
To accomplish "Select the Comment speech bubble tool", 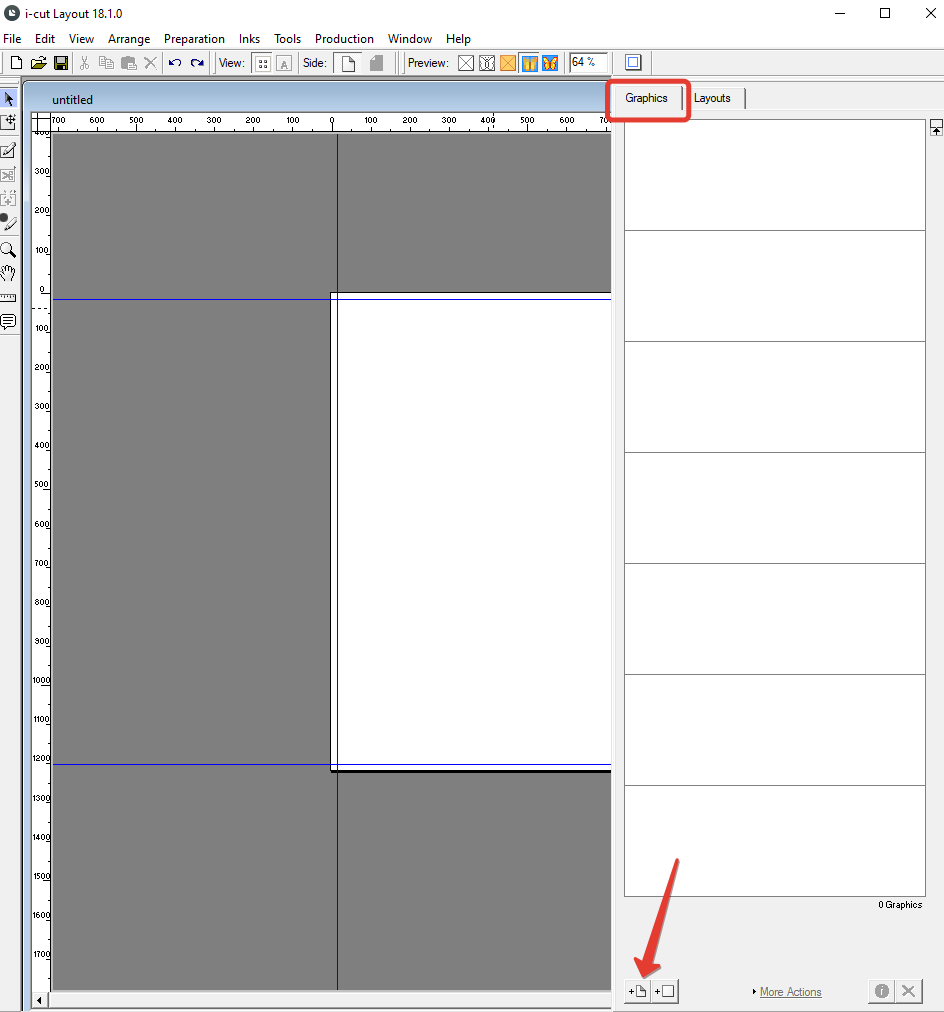I will click(9, 321).
